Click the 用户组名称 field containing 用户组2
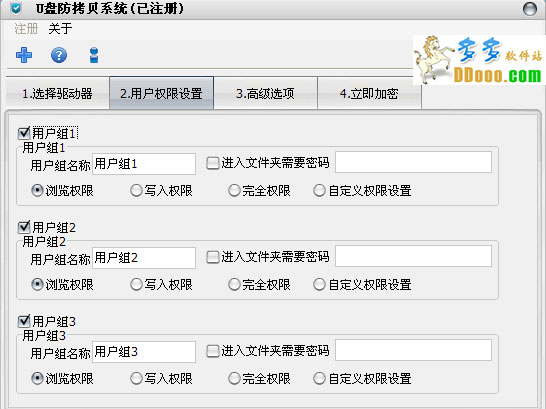Screen dimensions: 546x409 [x=144, y=258]
